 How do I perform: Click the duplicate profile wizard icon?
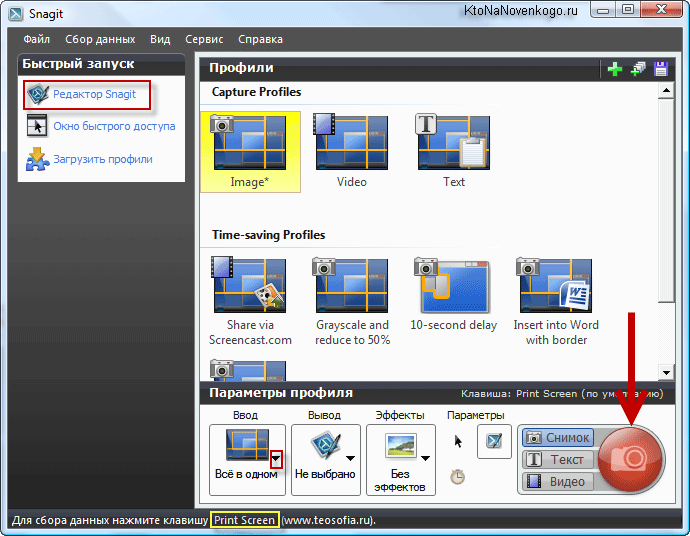638,69
